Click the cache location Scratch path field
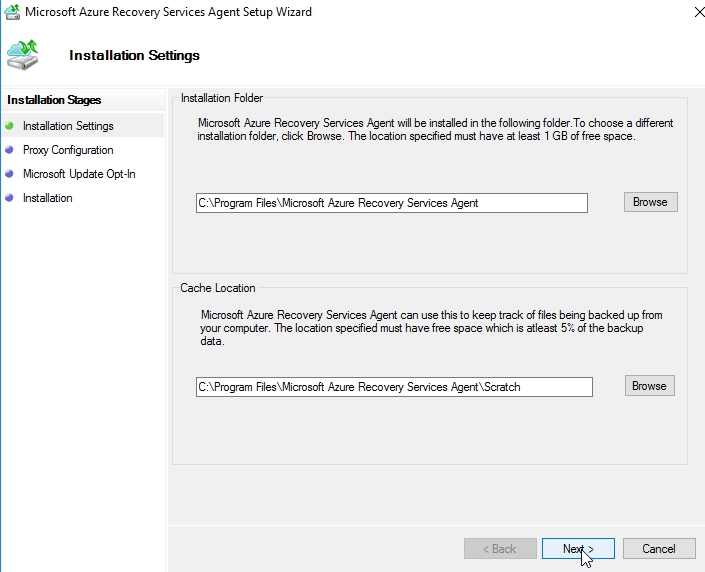Image resolution: width=705 pixels, height=572 pixels. pos(394,387)
